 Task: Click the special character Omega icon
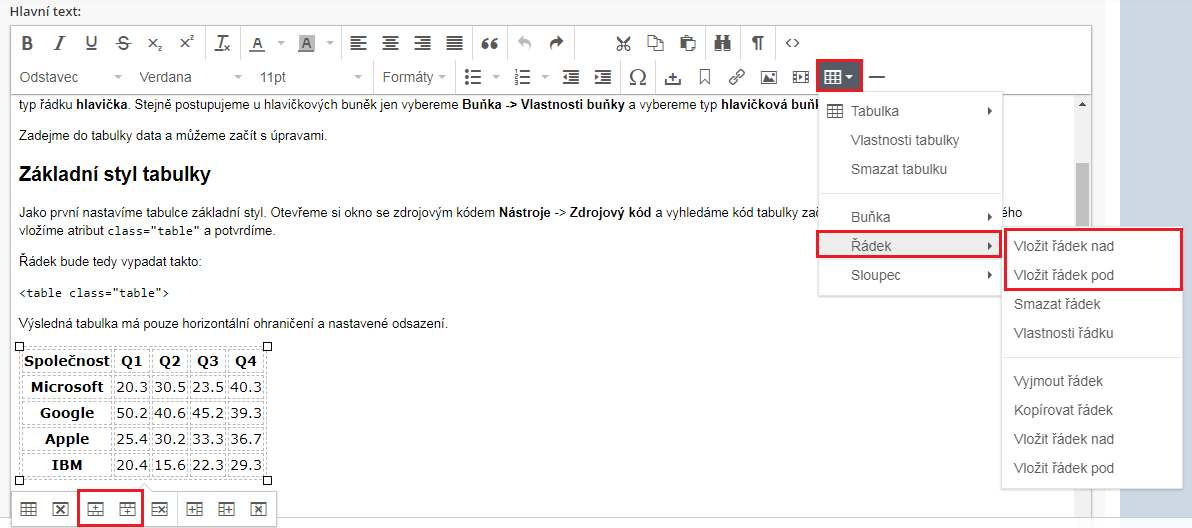pyautogui.click(x=637, y=77)
